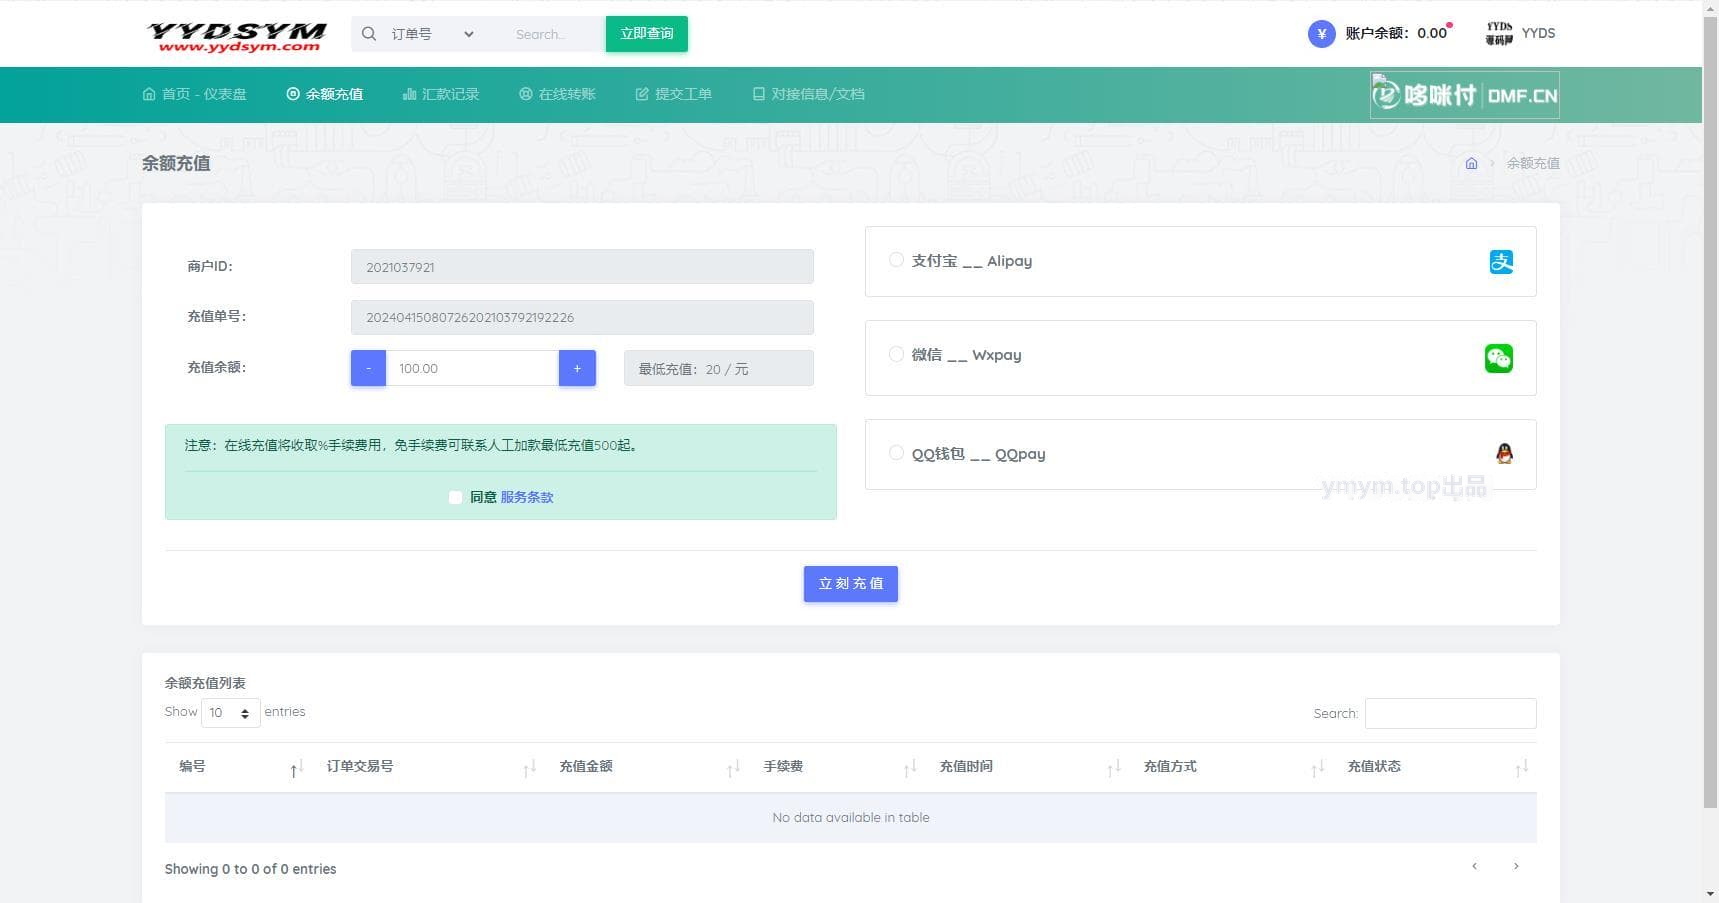Screen dimensions: 1719x903
Task: Click the 账户余额: 0.00 text
Action: [x=1396, y=33]
